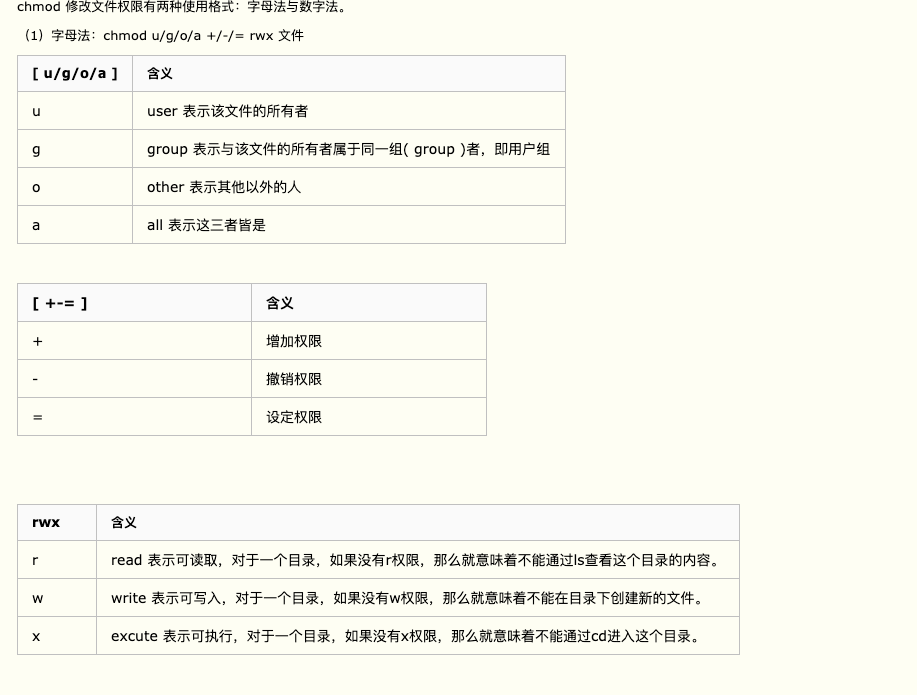917x695 pixels.
Task: Click the 'a' cell in the first table
Action: coord(75,225)
